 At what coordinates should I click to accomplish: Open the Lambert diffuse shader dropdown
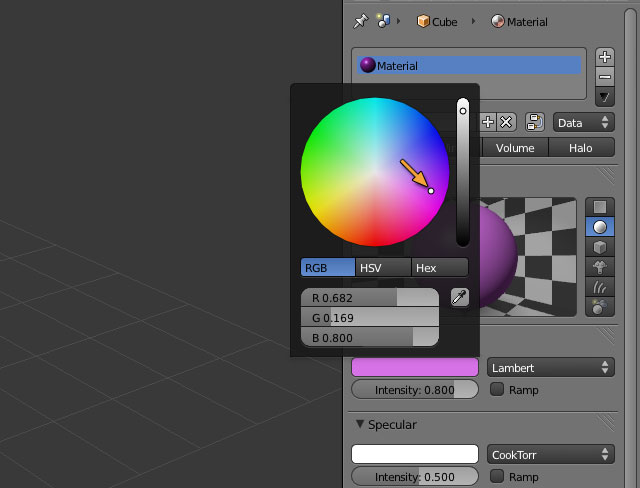(551, 368)
